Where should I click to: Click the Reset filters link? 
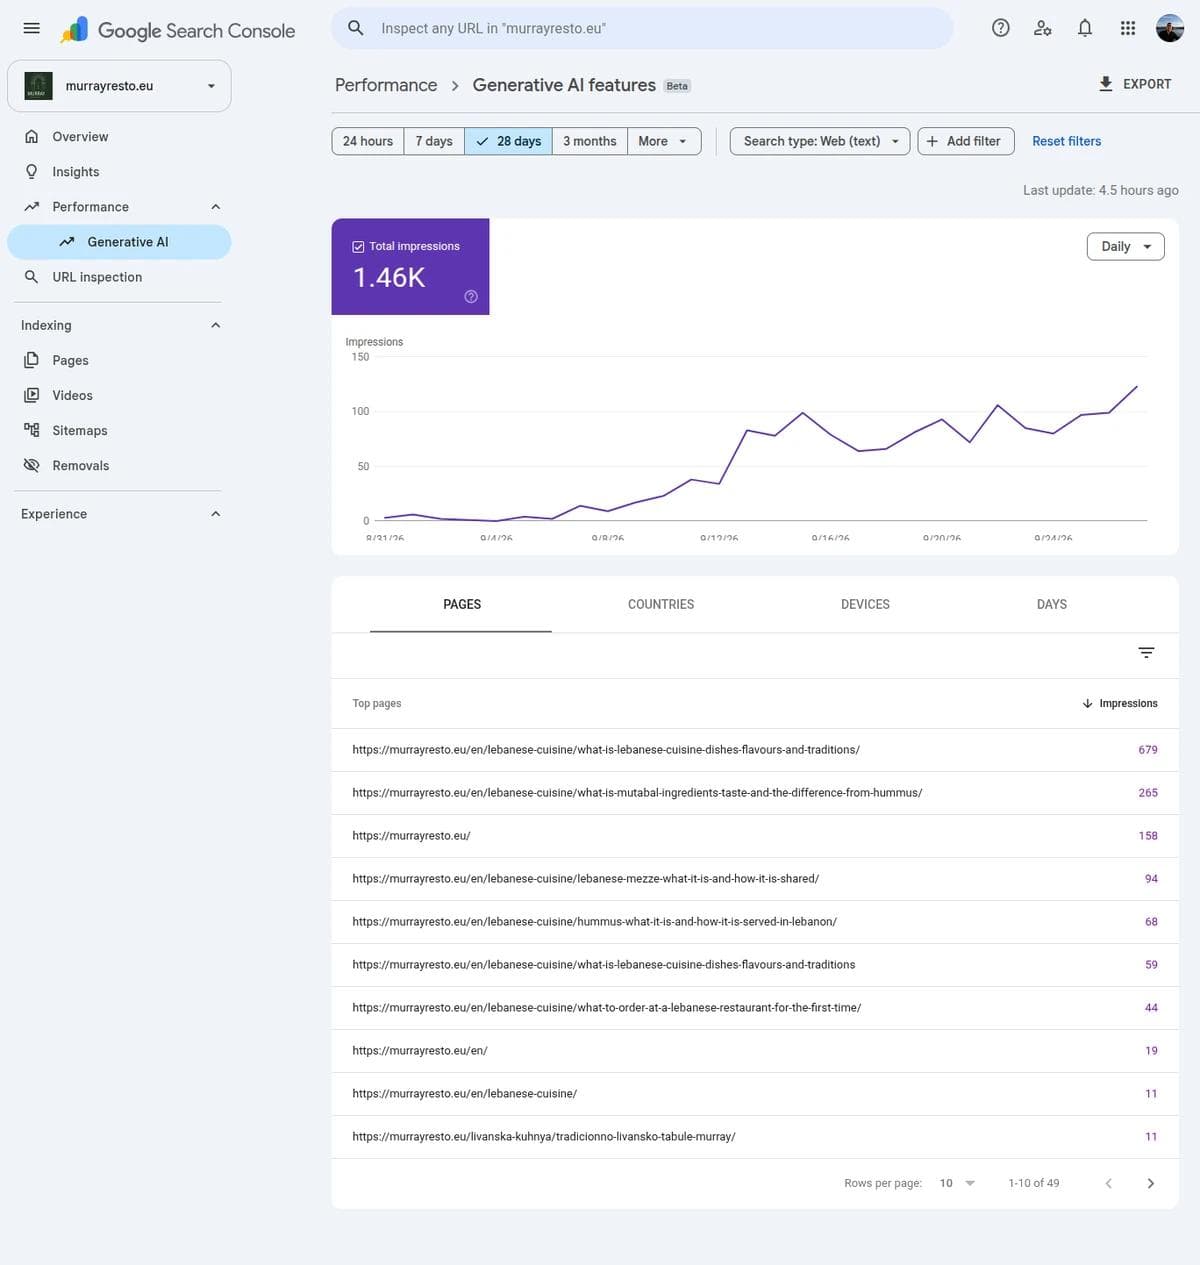click(1066, 141)
